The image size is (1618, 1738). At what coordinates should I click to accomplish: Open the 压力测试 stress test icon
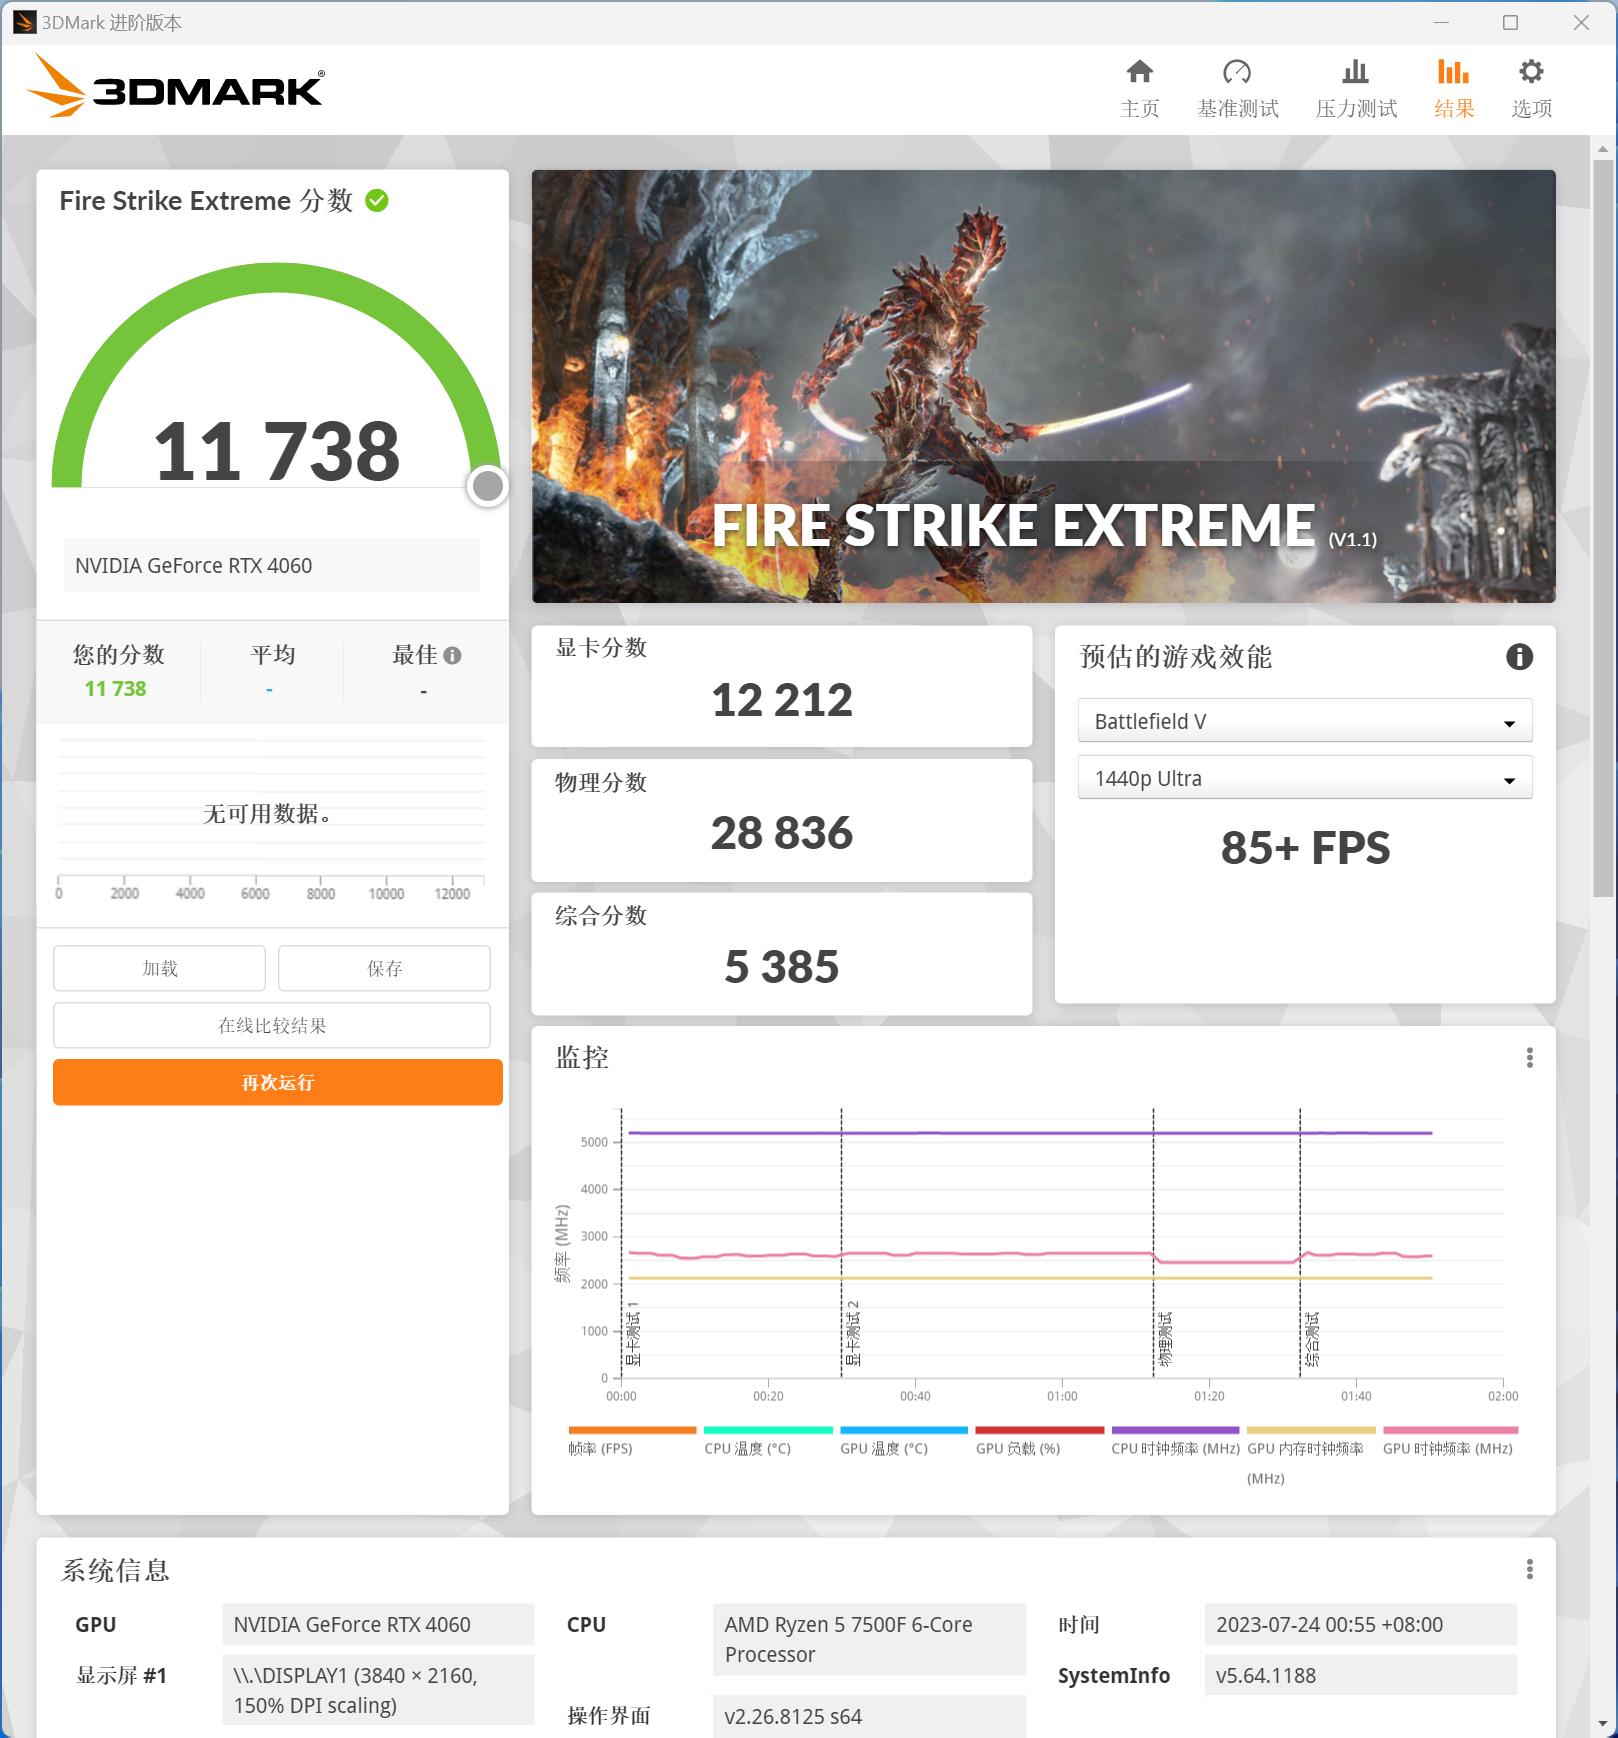1355,72
